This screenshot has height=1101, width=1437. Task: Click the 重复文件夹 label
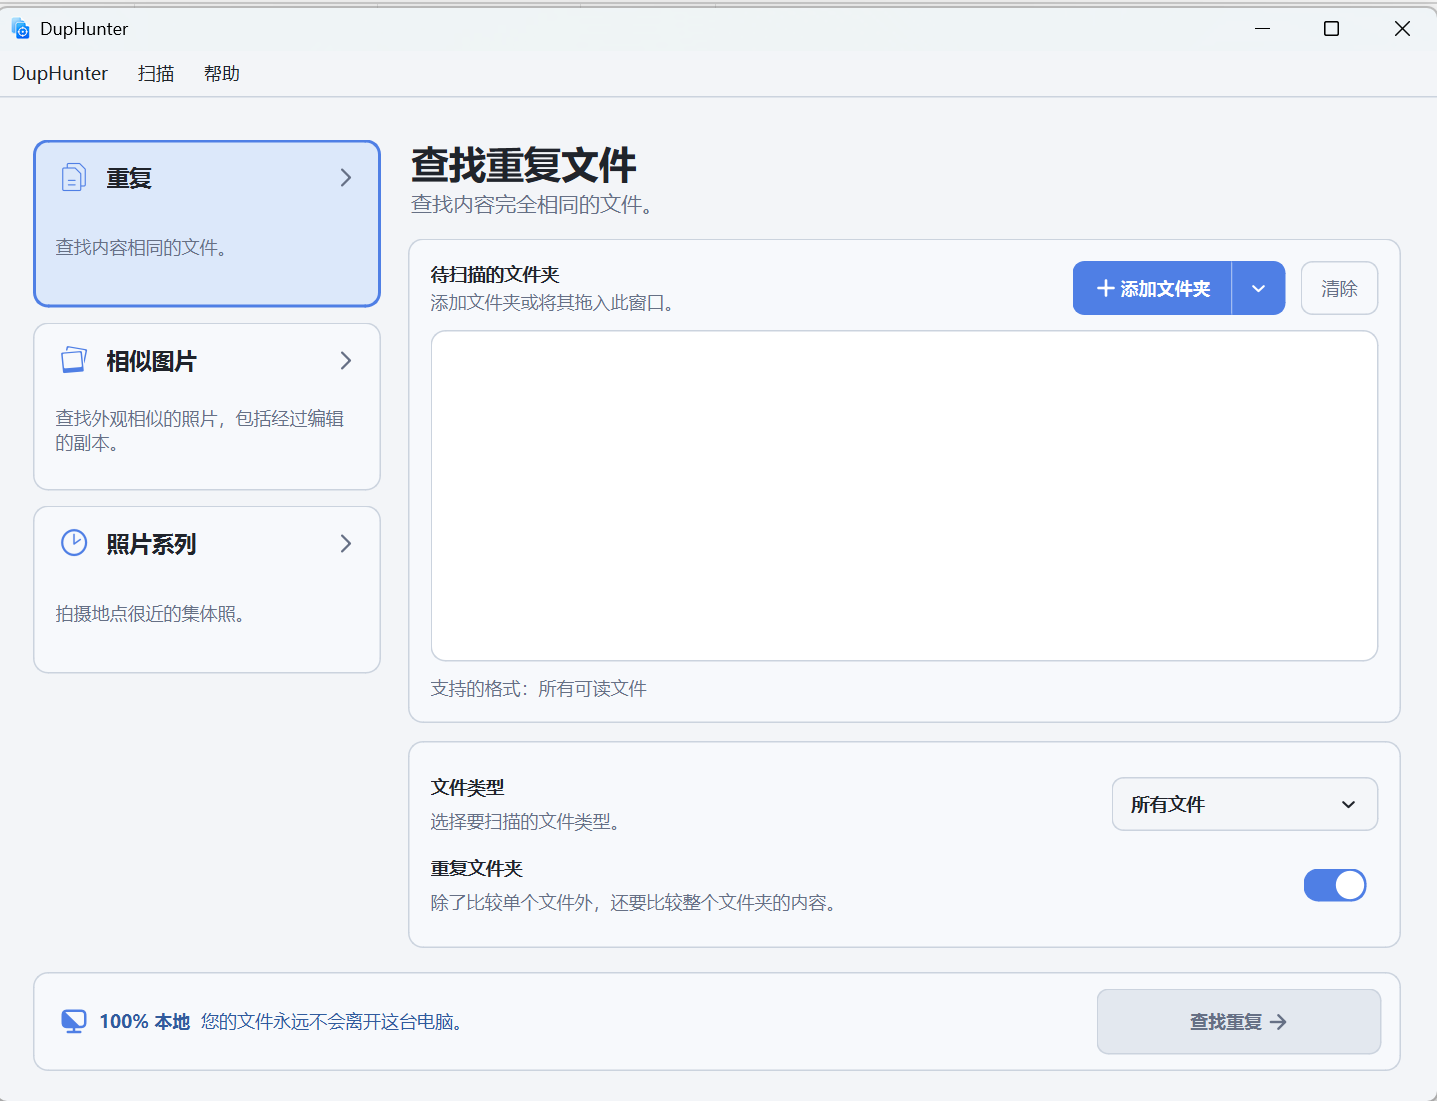coord(477,868)
